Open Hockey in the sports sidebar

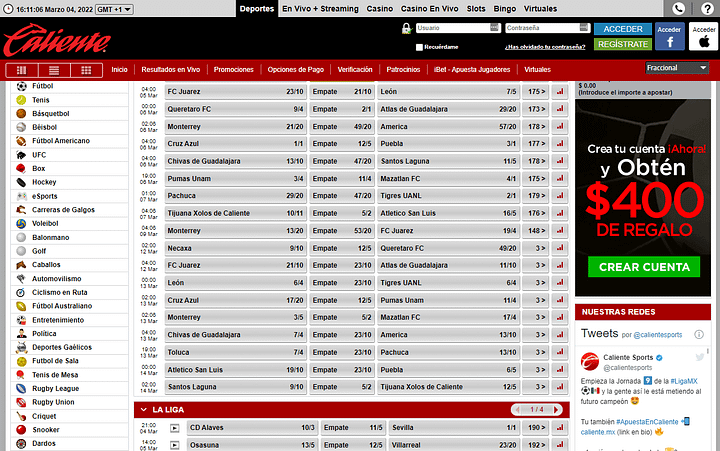pos(69,182)
